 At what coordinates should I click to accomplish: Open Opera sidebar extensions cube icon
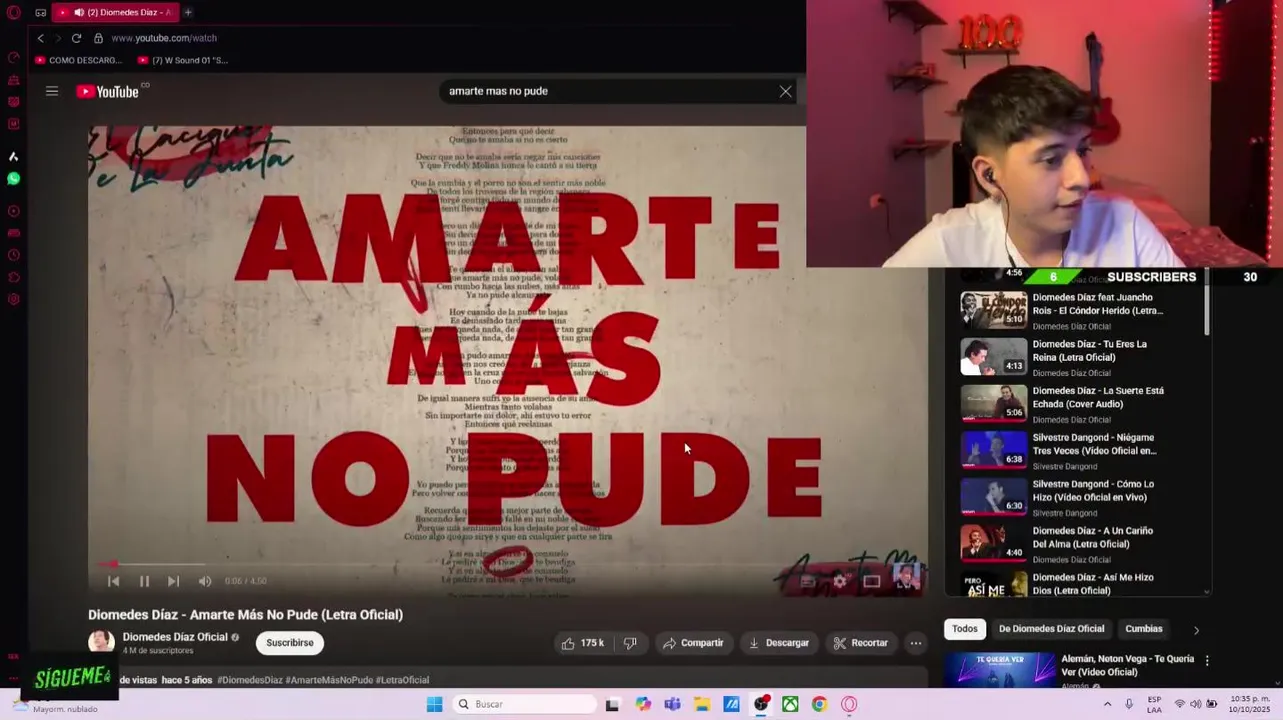click(x=13, y=277)
